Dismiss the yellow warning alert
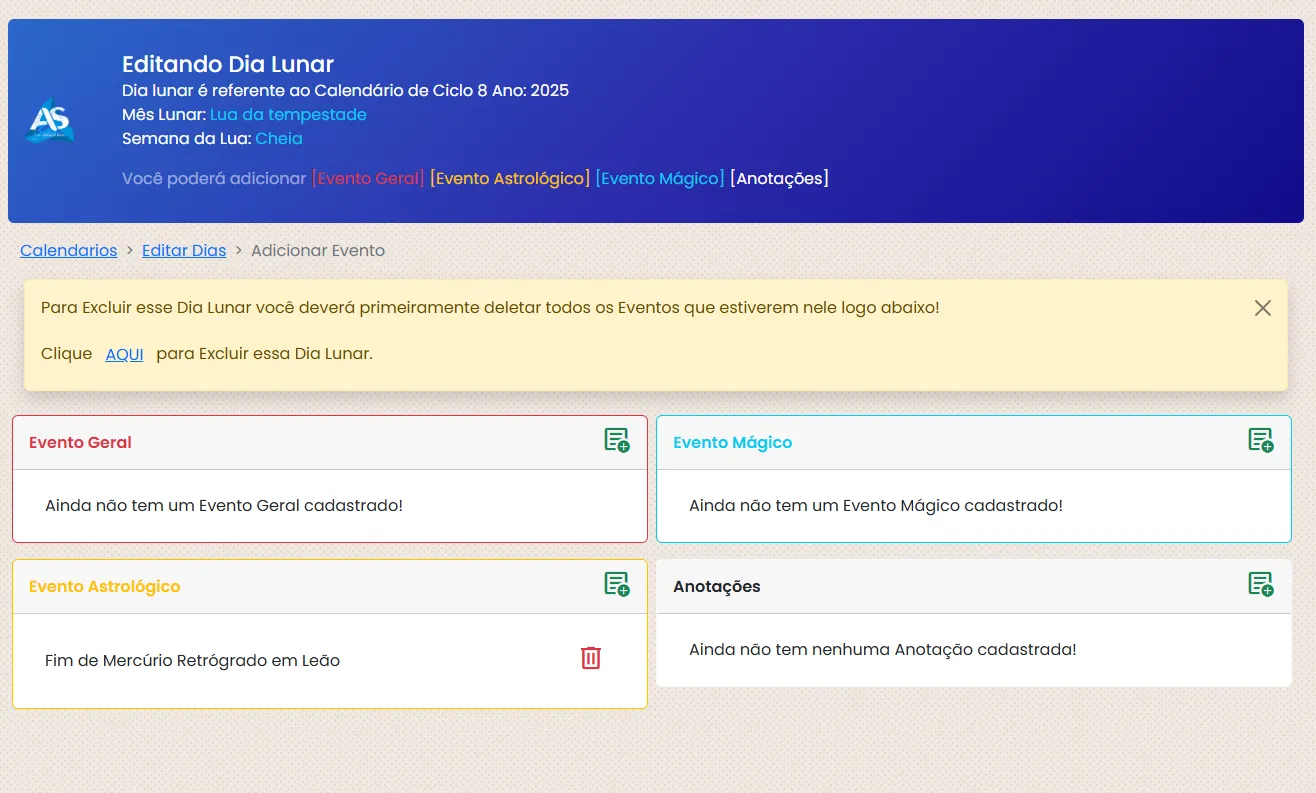Viewport: 1316px width, 793px height. [x=1262, y=308]
